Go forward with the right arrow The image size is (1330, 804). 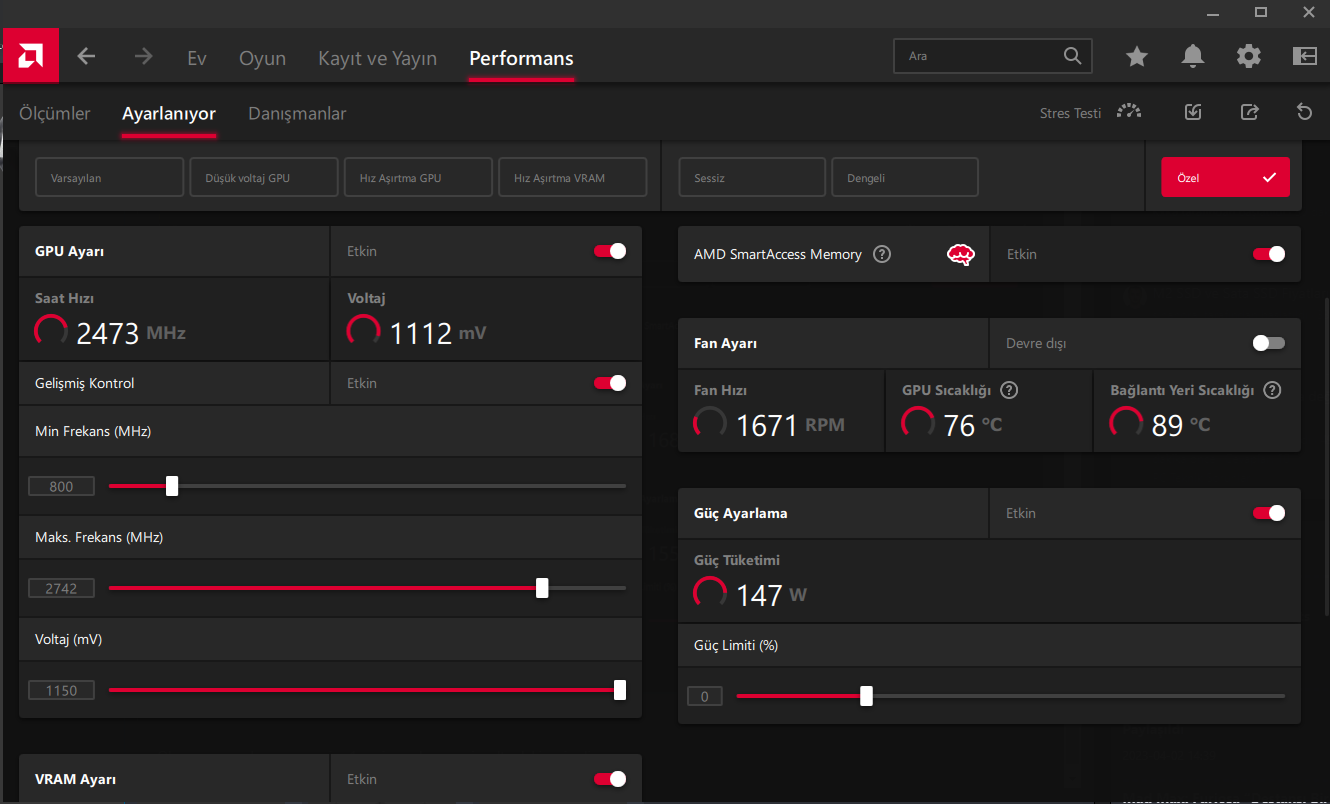coord(143,57)
